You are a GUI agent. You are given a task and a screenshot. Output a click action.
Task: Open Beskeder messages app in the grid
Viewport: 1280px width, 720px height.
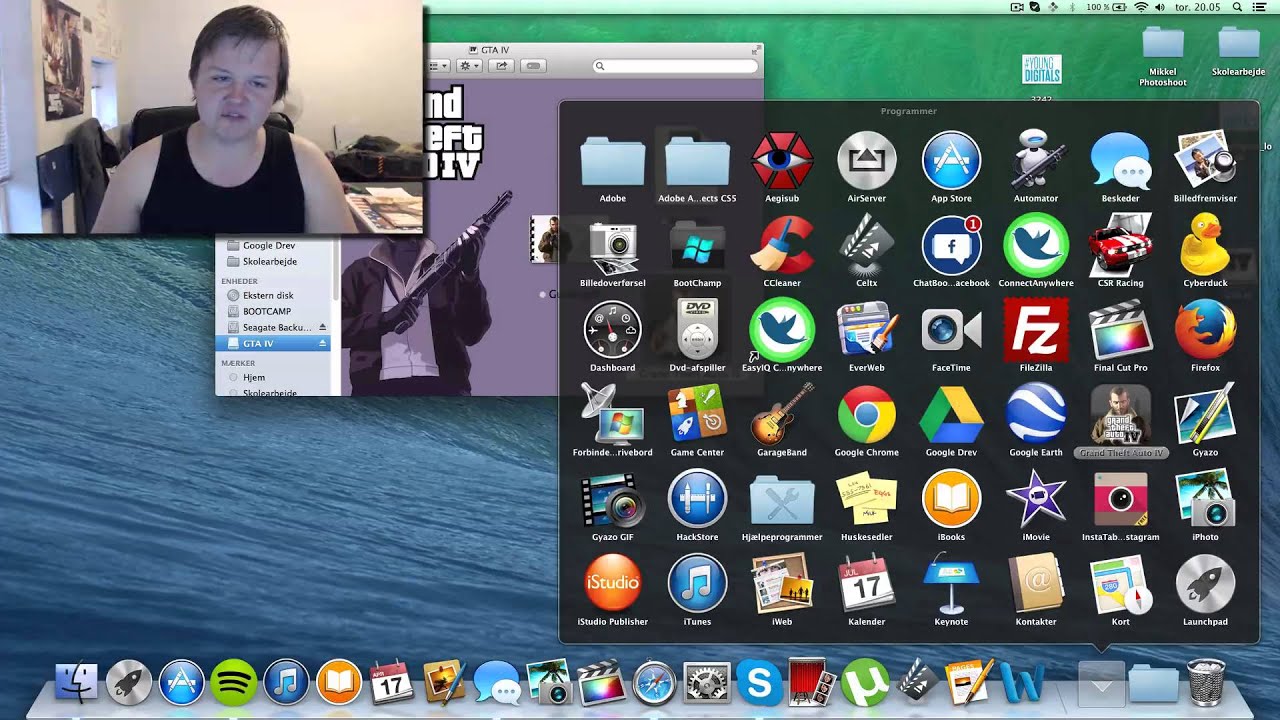tap(1120, 161)
